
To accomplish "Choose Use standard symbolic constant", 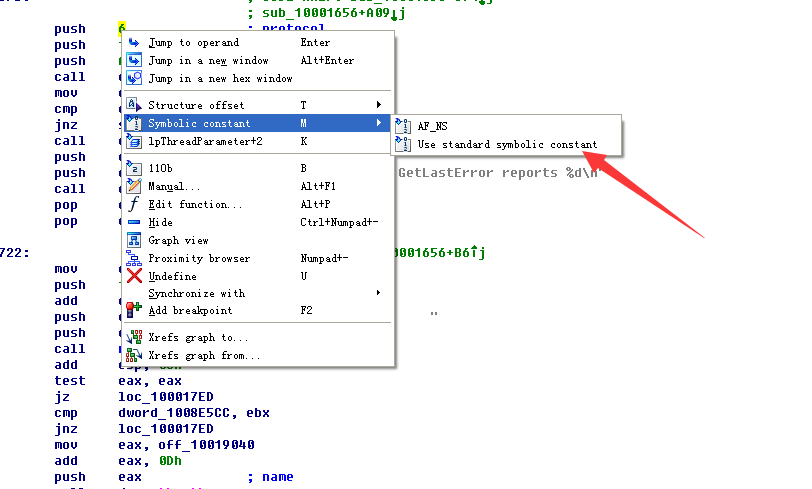I will tap(506, 144).
